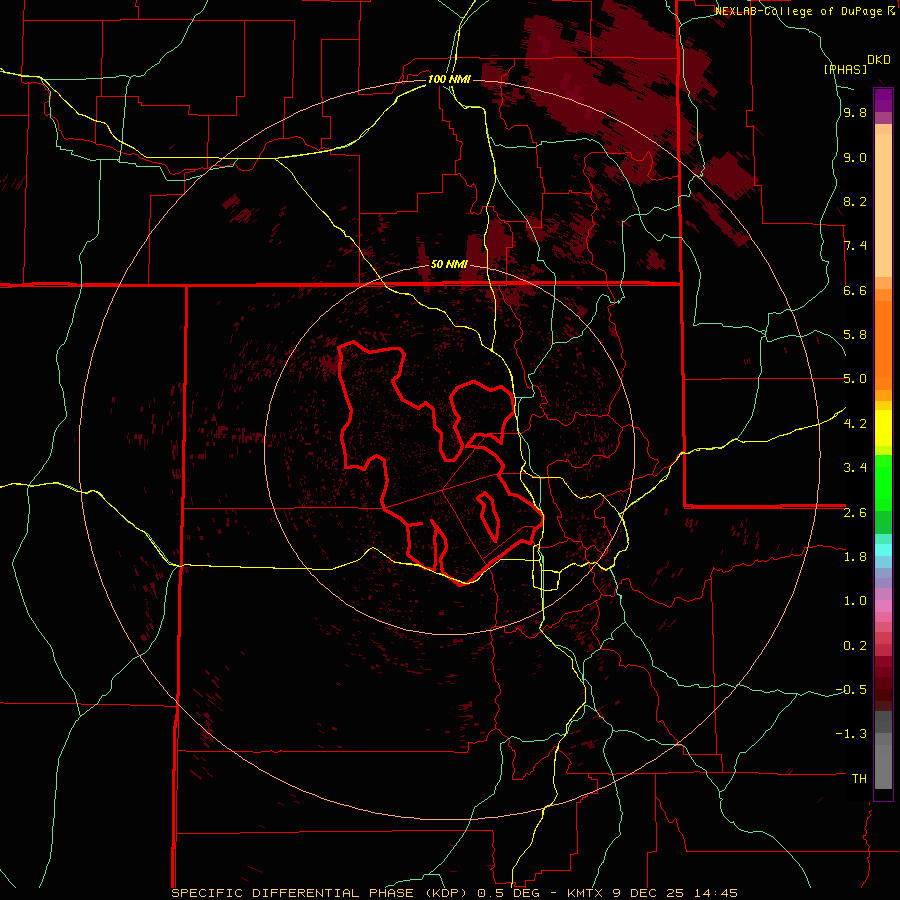900x900 pixels.
Task: Click the 1.0 value on the legend
Action: pos(855,600)
